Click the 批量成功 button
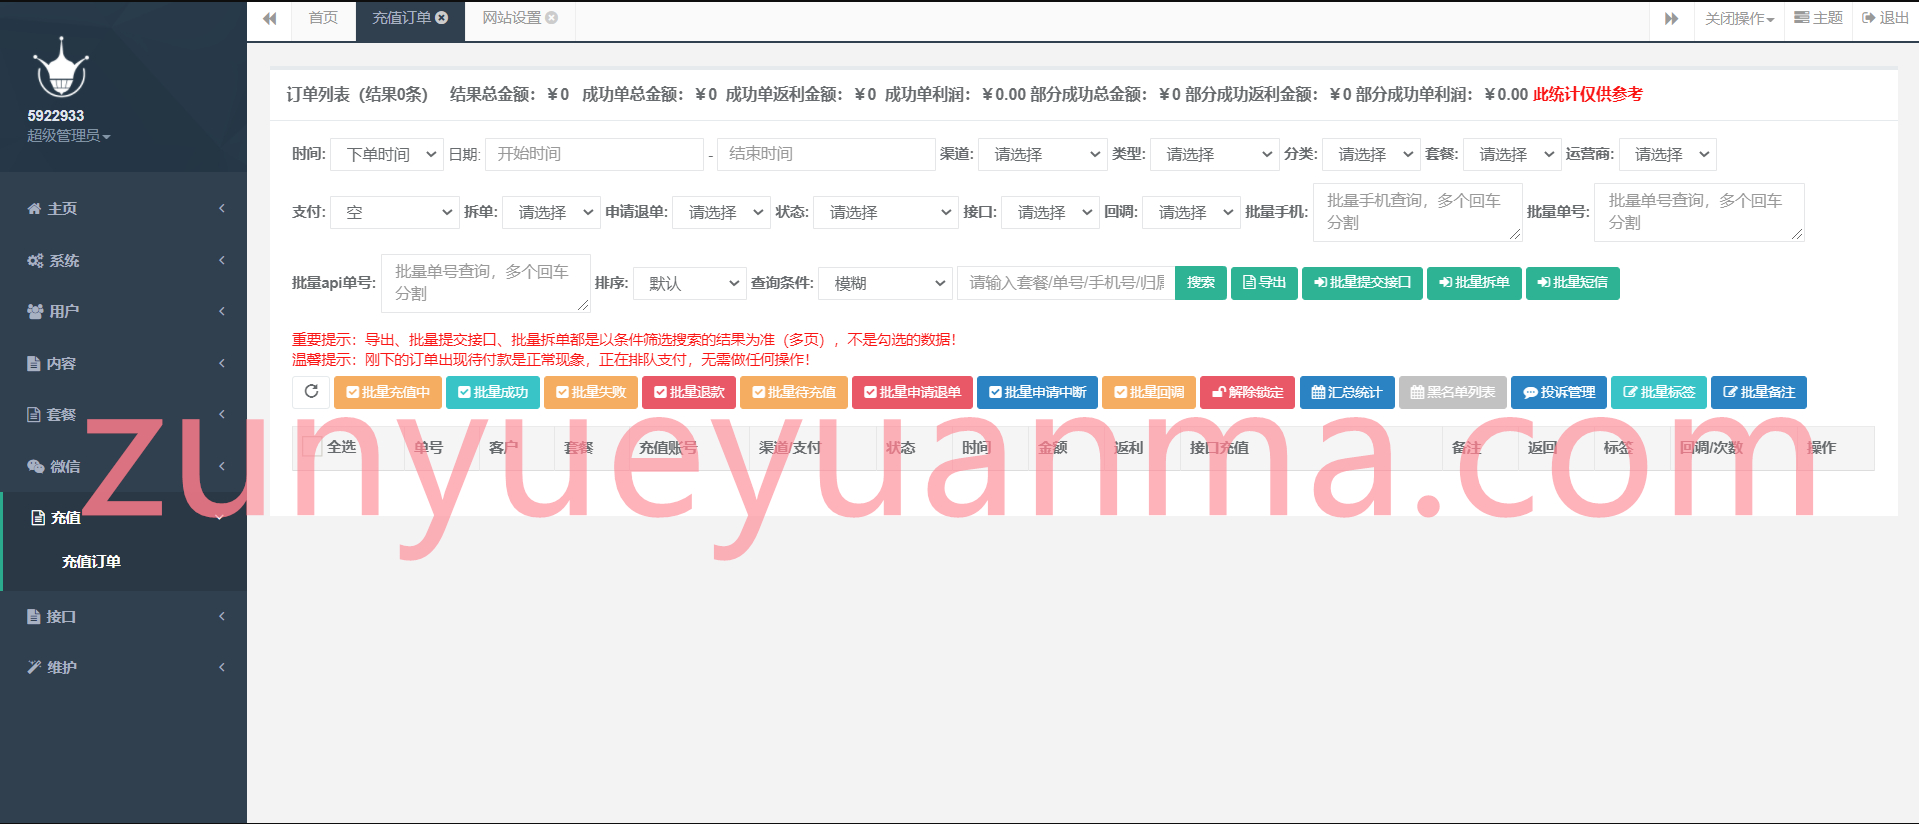This screenshot has width=1919, height=824. pyautogui.click(x=493, y=392)
